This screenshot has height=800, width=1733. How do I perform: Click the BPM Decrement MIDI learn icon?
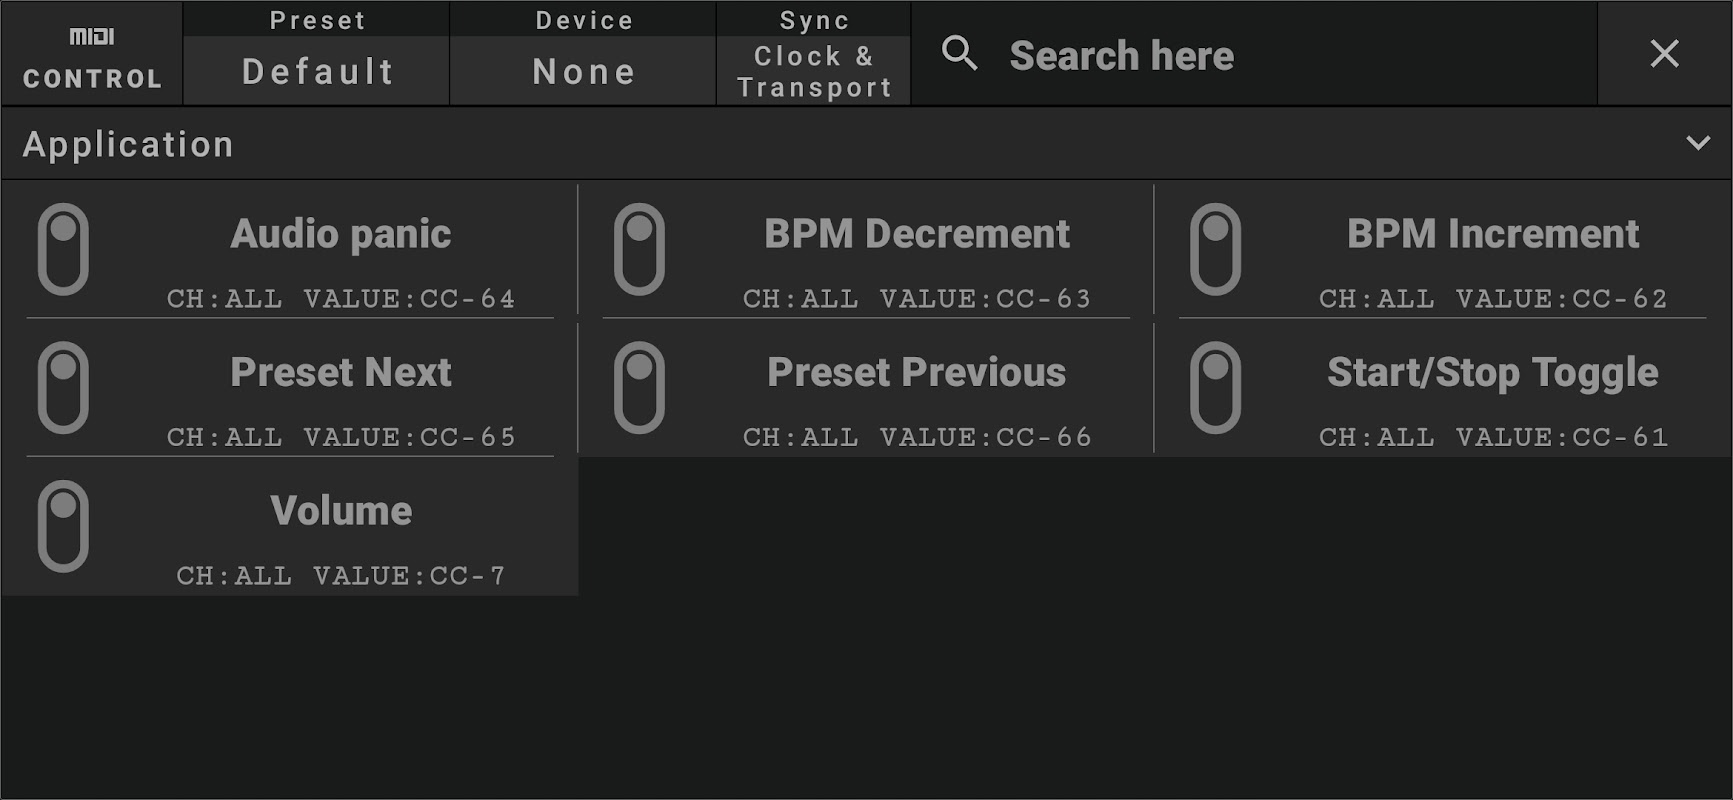click(x=639, y=249)
